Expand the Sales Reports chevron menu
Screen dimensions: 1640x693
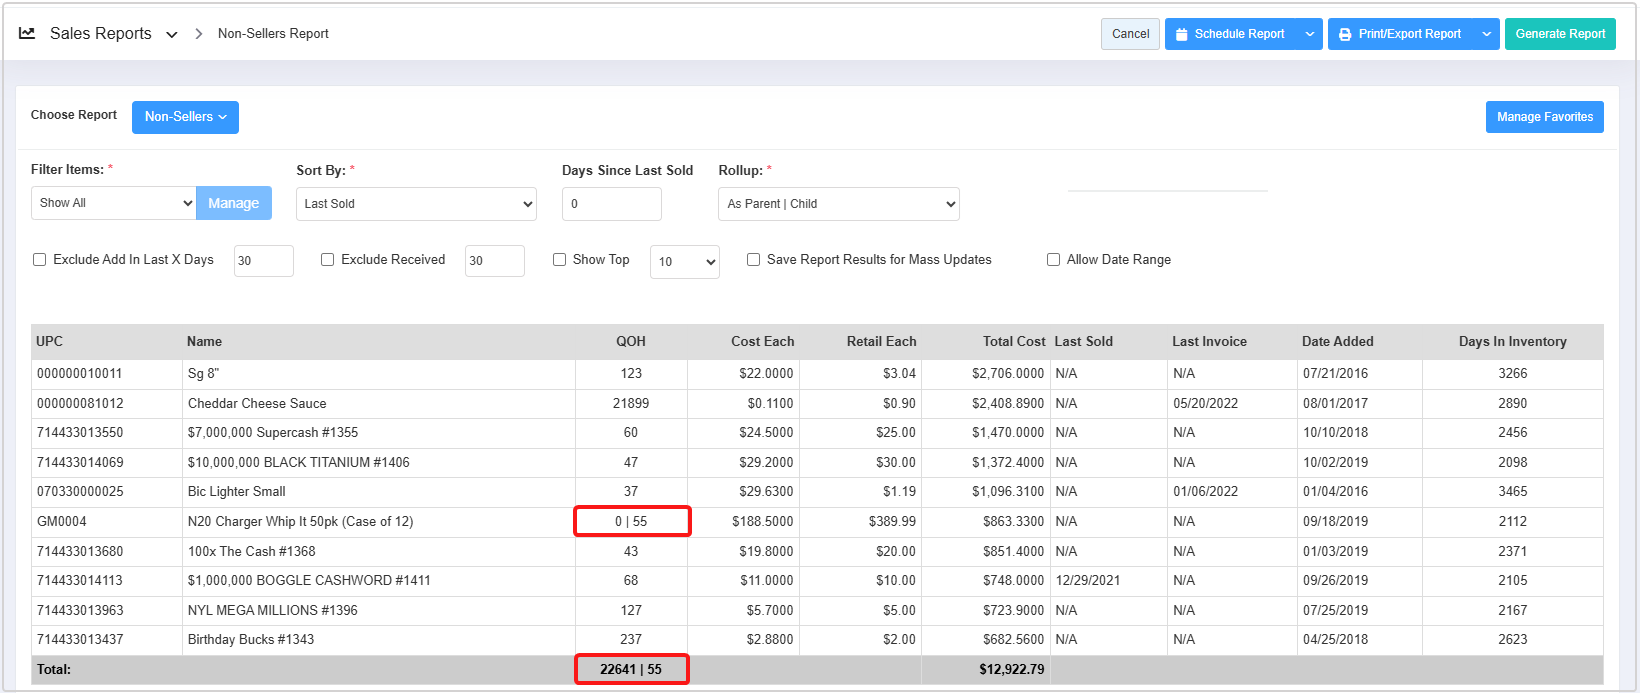(x=172, y=35)
